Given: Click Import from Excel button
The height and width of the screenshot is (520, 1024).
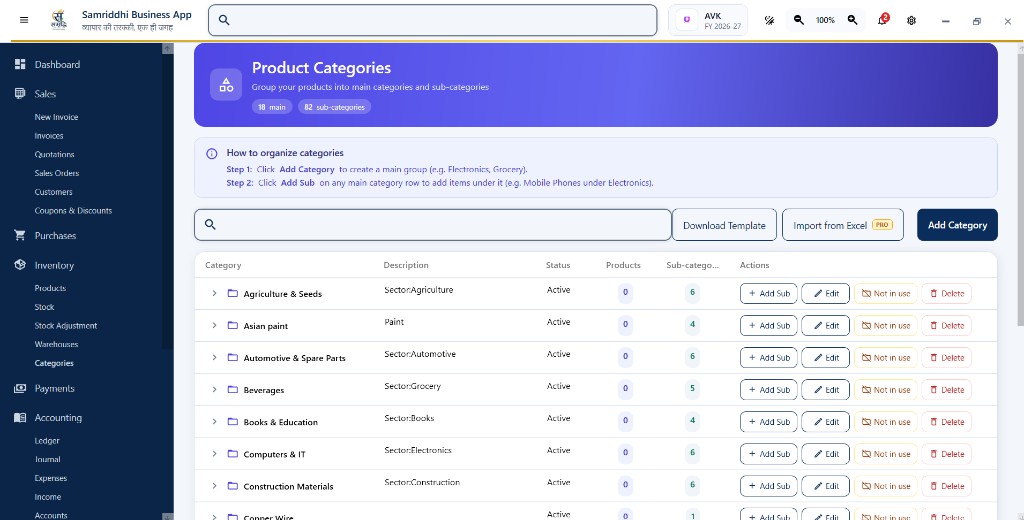Looking at the screenshot, I should pyautogui.click(x=842, y=225).
